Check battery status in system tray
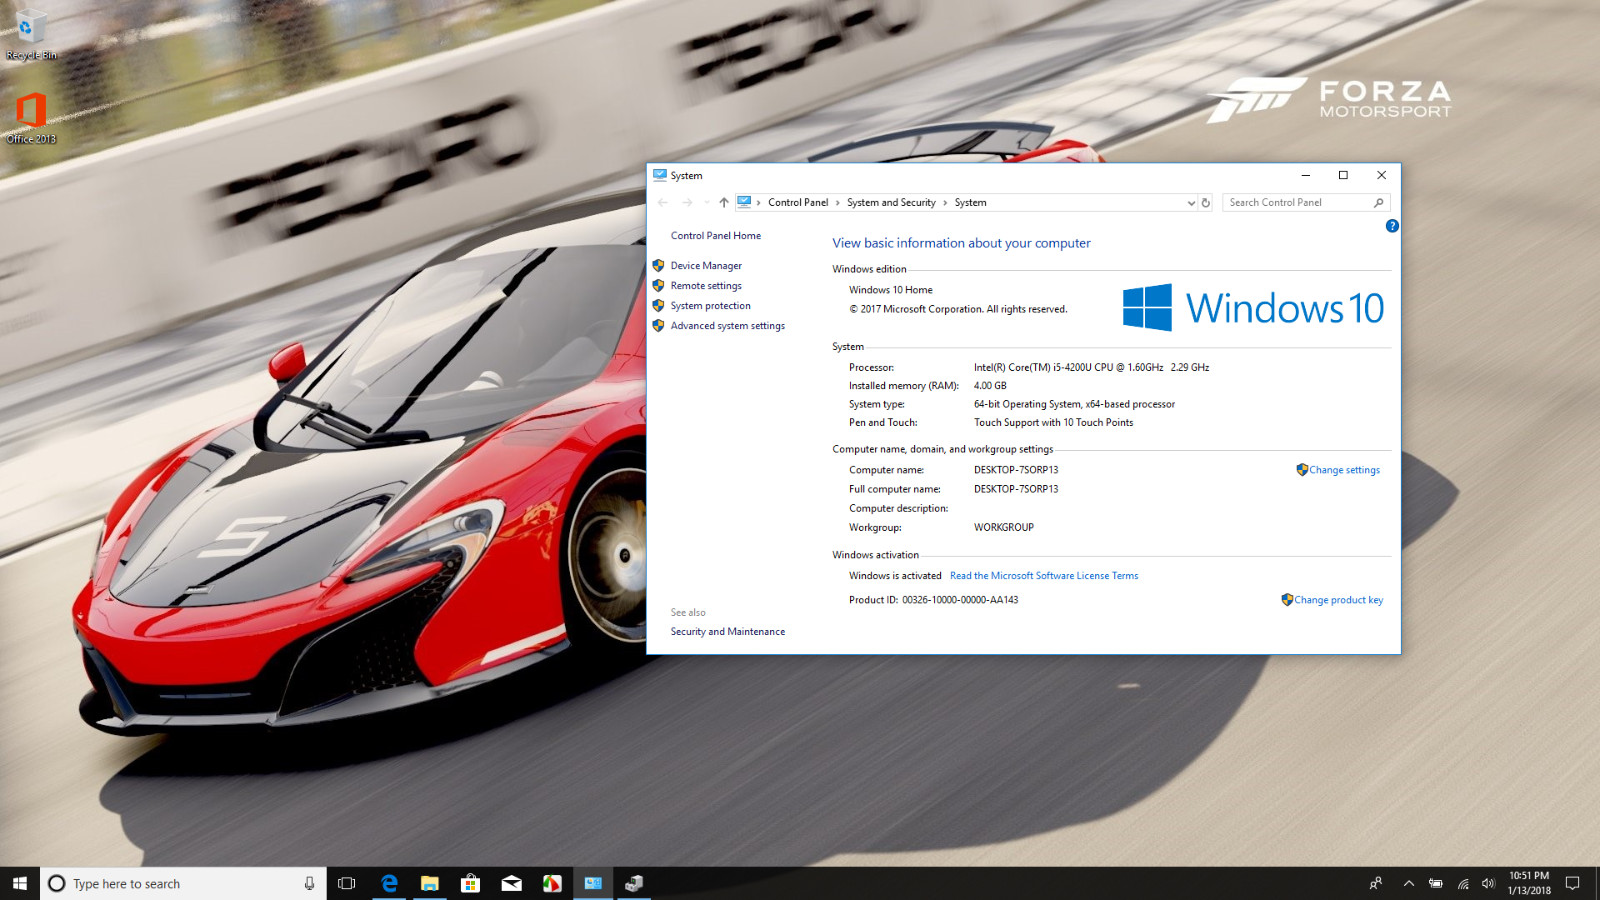The image size is (1600, 900). point(1435,883)
